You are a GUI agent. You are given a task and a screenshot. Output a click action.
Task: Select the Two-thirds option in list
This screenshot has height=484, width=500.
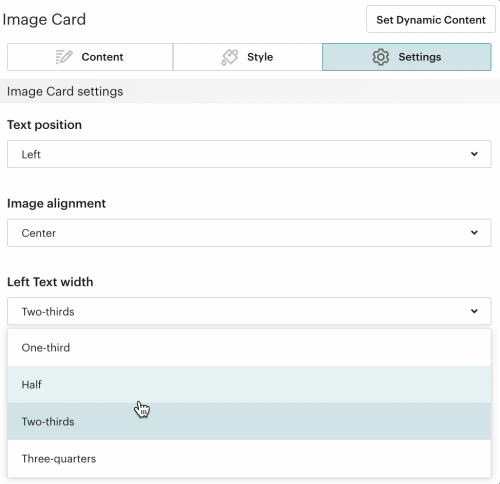tap(249, 421)
